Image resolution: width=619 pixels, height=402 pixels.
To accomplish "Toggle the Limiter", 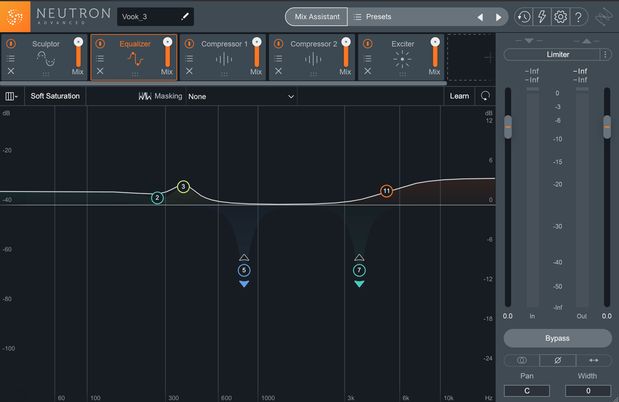I will [553, 54].
